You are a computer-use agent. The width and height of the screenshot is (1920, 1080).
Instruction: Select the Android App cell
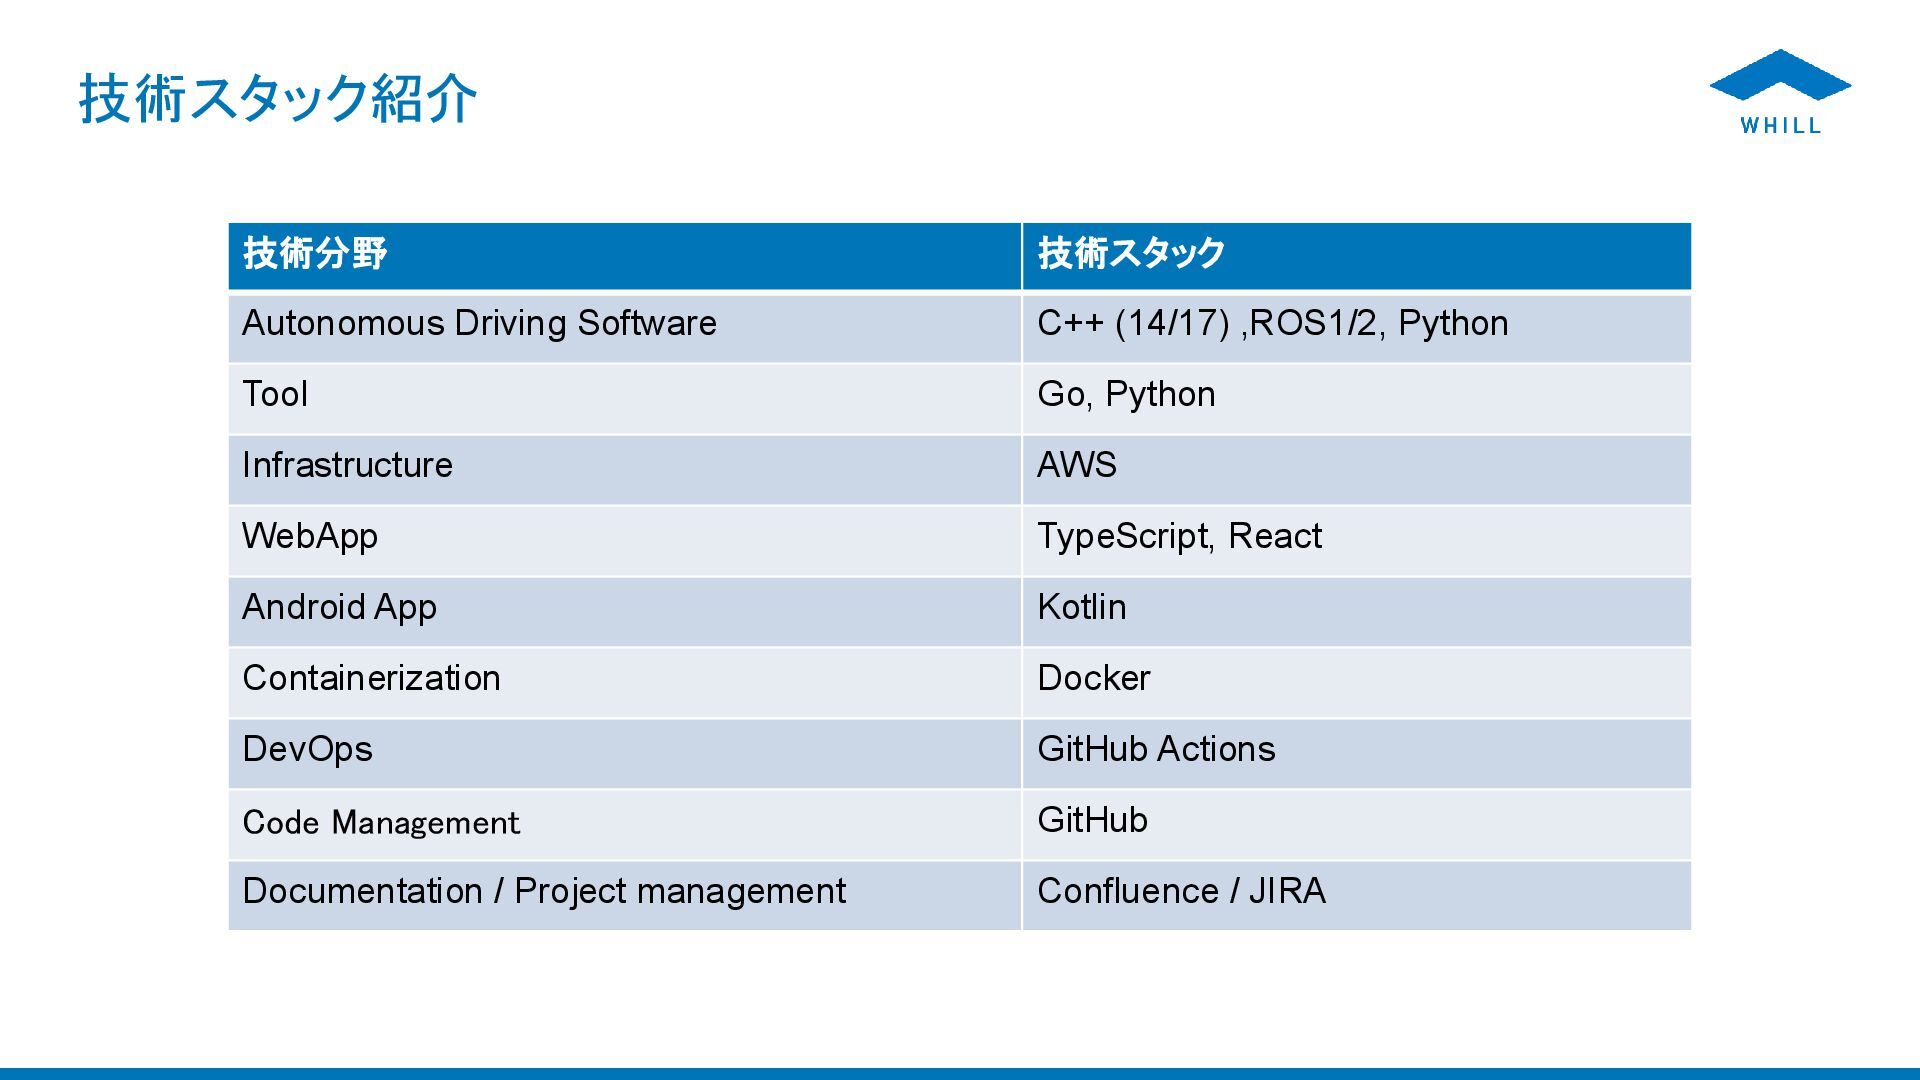[x=339, y=608]
